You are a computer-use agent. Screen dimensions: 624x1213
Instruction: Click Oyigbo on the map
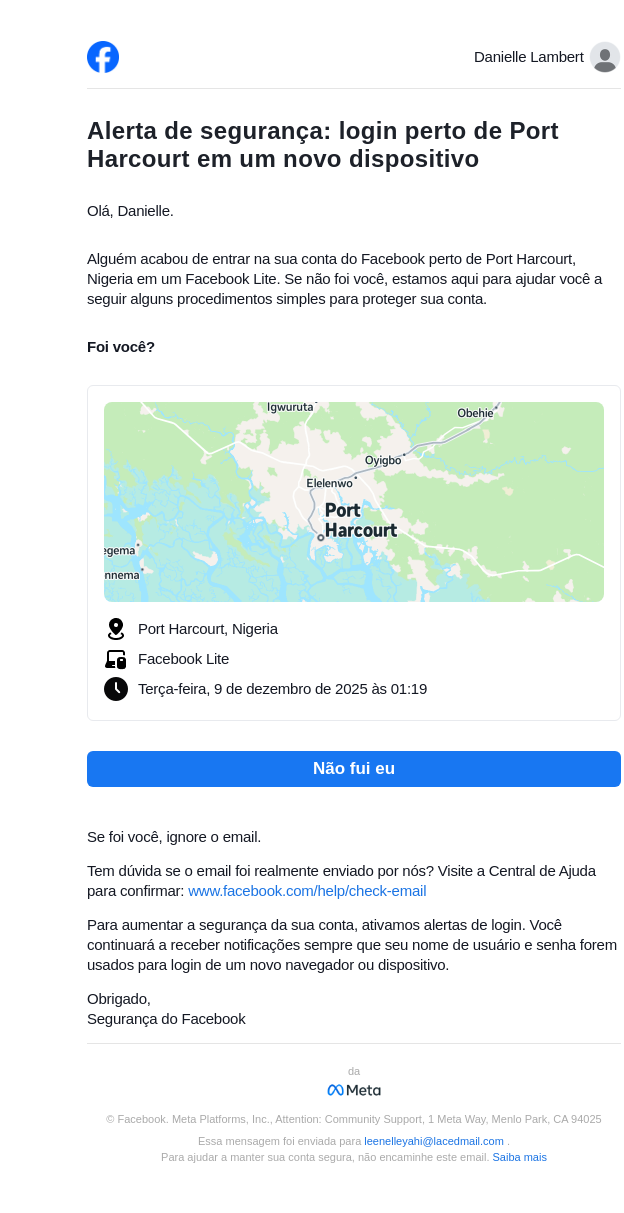pos(383,460)
